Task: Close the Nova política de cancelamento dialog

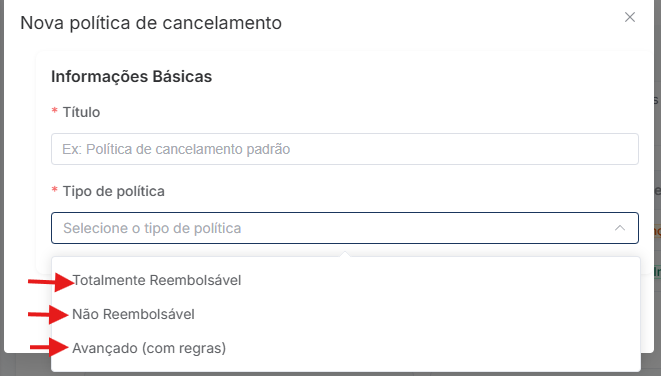Action: [630, 17]
